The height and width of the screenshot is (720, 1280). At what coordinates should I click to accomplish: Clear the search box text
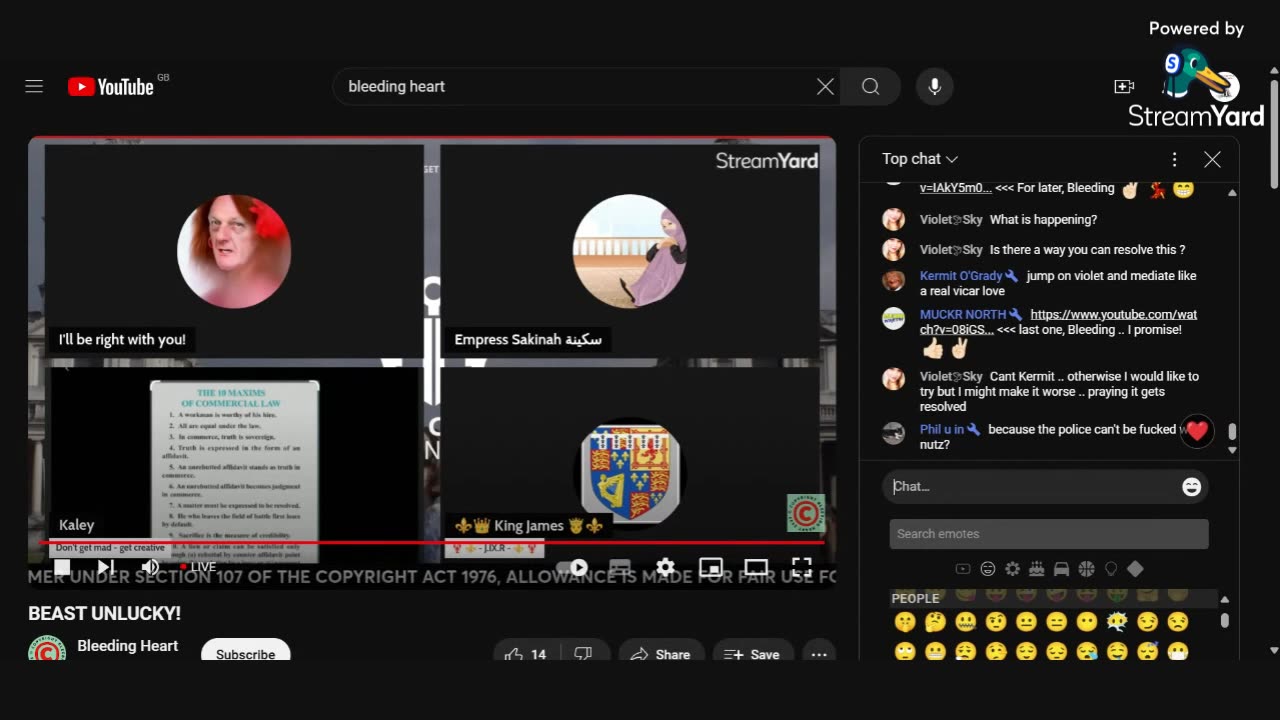point(825,87)
